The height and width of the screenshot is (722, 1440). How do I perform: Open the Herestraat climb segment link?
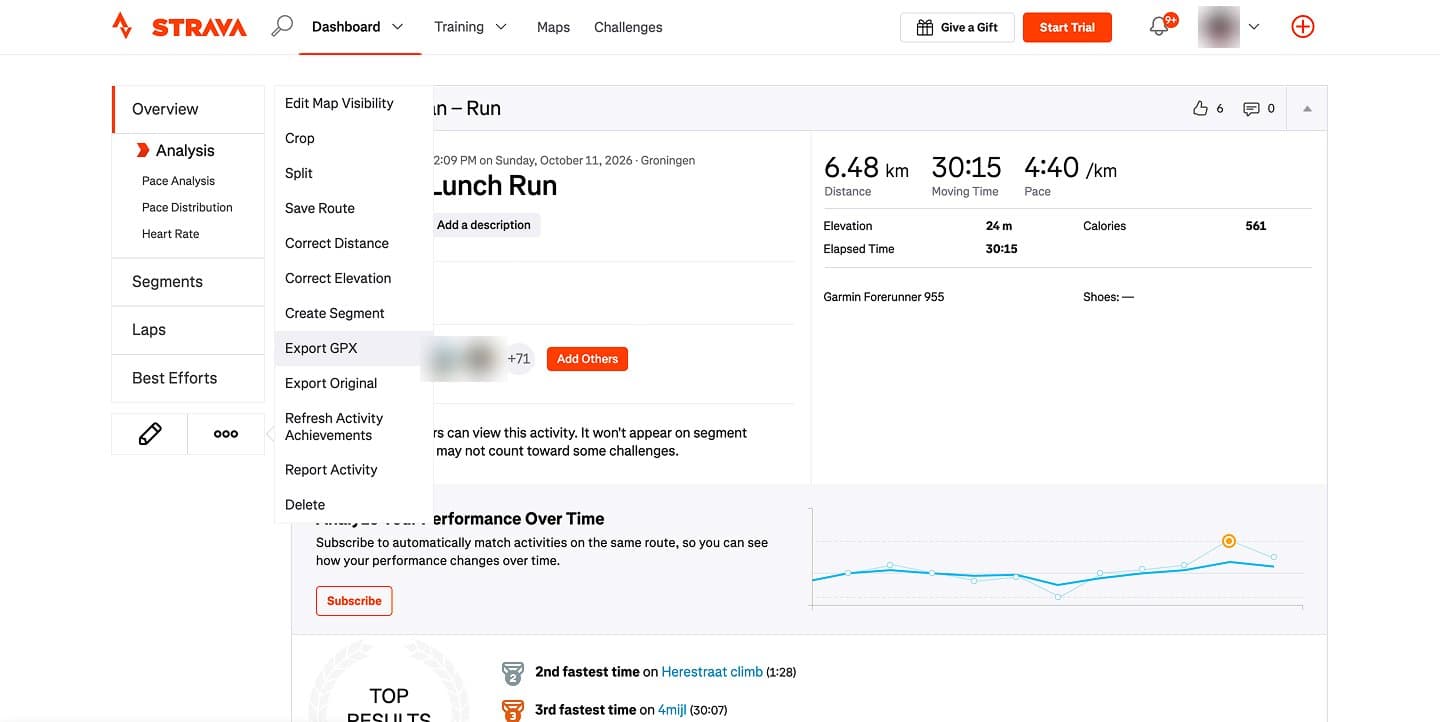tap(712, 672)
